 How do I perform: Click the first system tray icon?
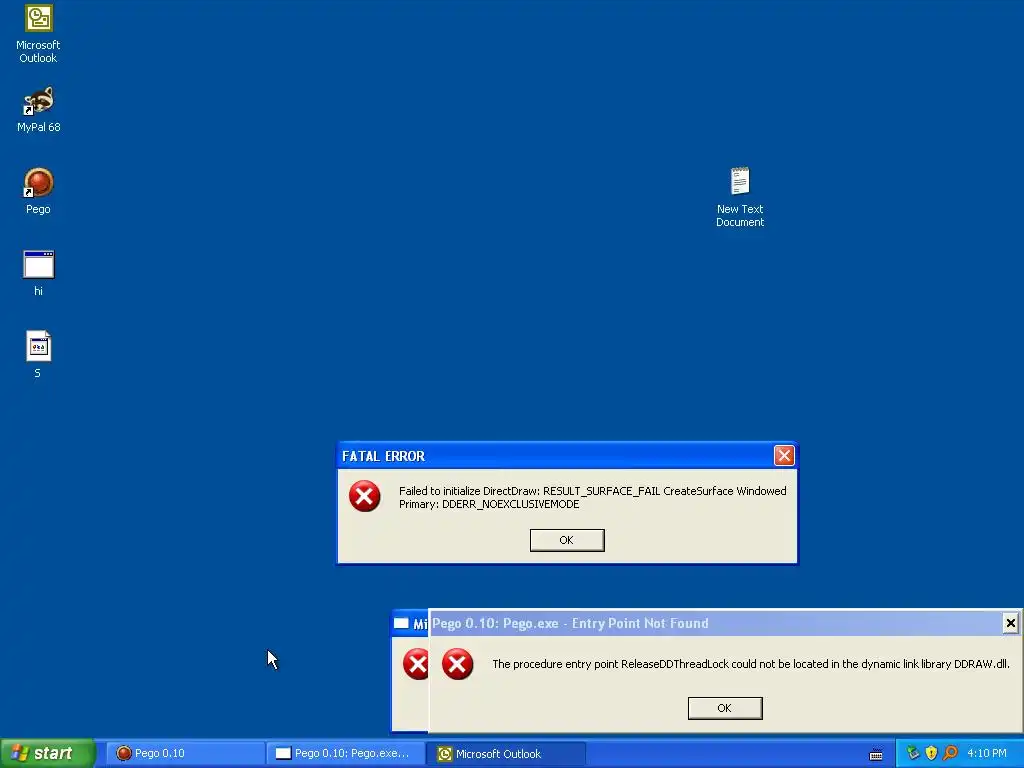coord(912,753)
